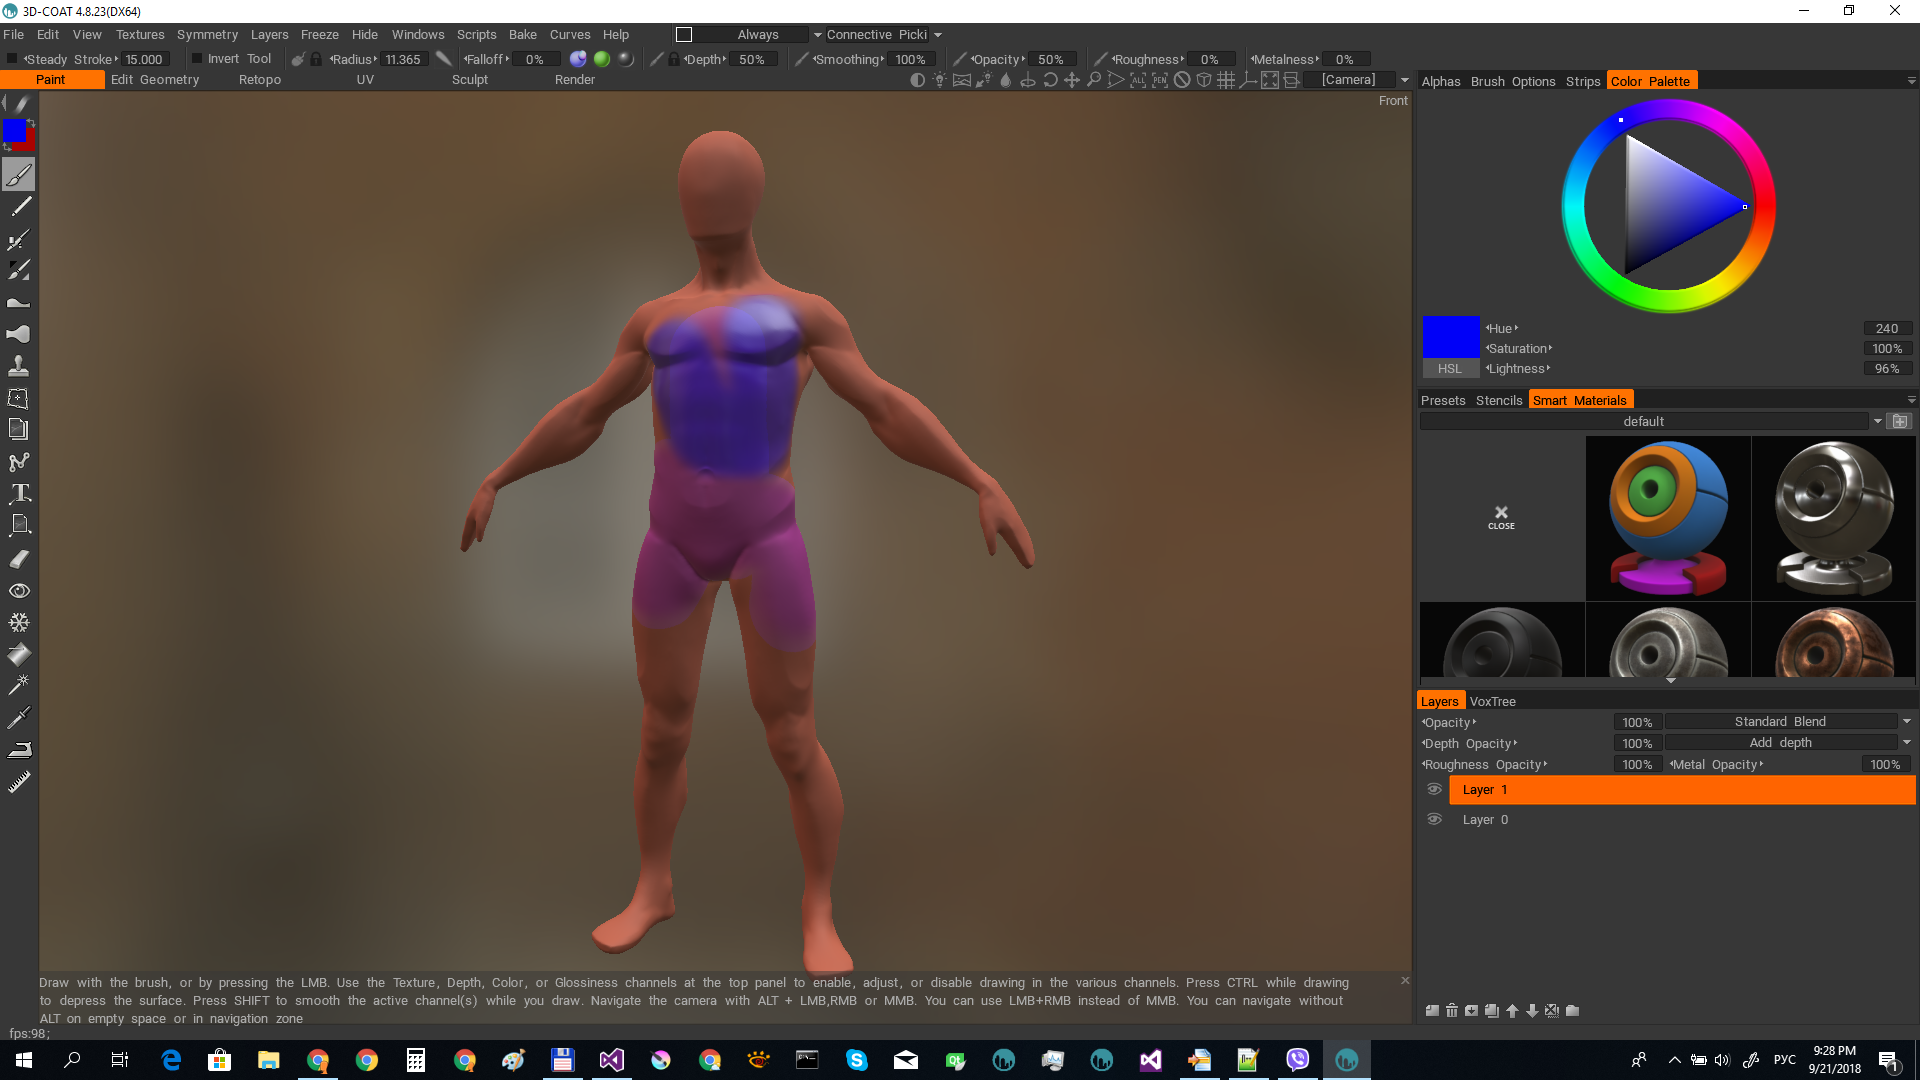
Task: Hide Layer 0 using its eye icon
Action: pyautogui.click(x=1434, y=820)
